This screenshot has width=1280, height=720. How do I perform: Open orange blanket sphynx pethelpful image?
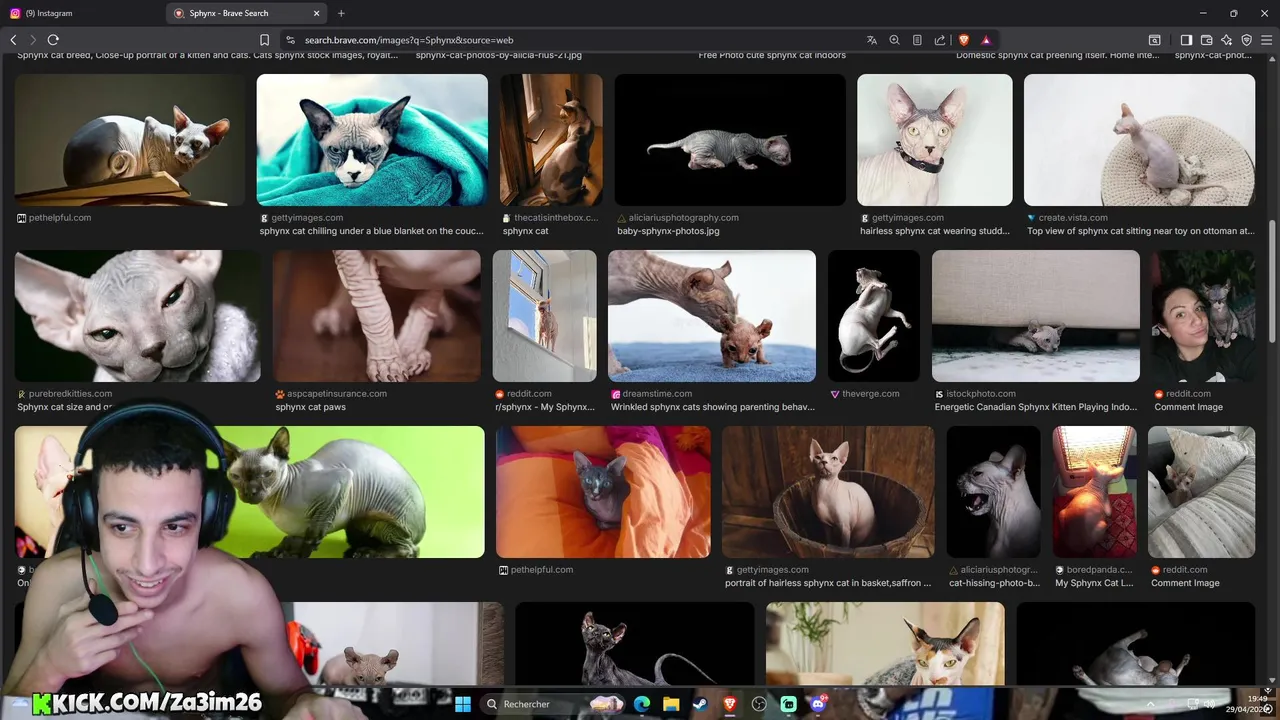[604, 492]
